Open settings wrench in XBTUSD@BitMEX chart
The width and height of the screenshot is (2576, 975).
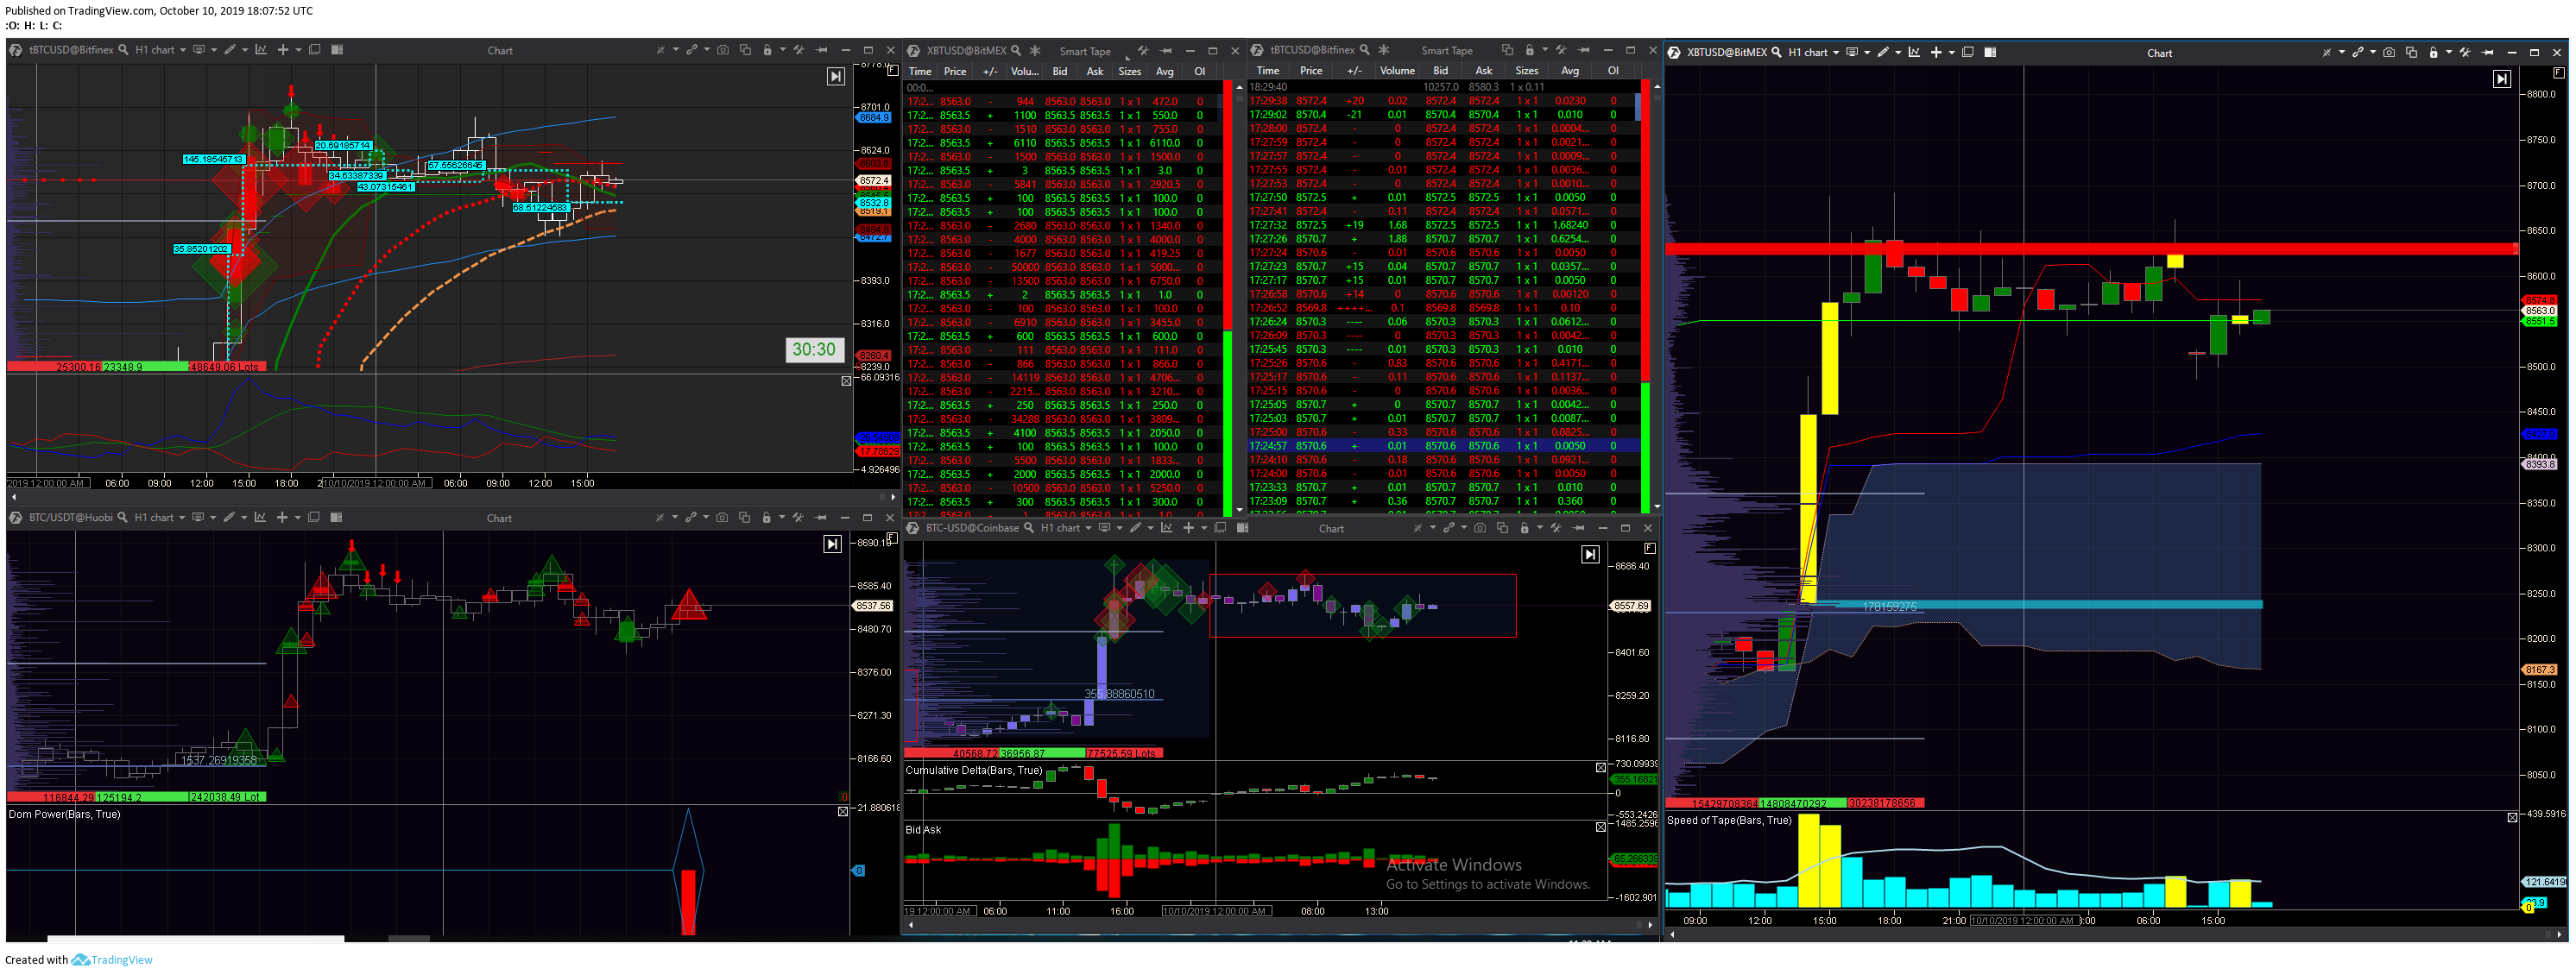(2466, 53)
